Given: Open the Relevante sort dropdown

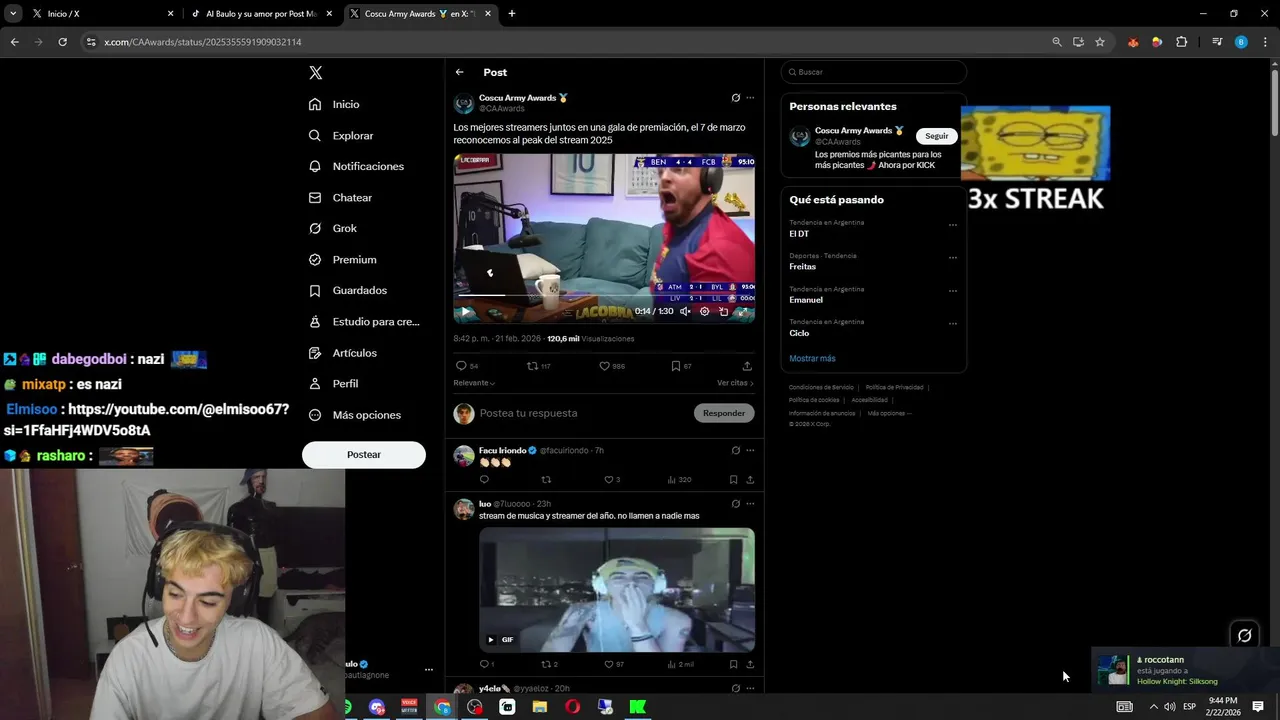Looking at the screenshot, I should (474, 383).
